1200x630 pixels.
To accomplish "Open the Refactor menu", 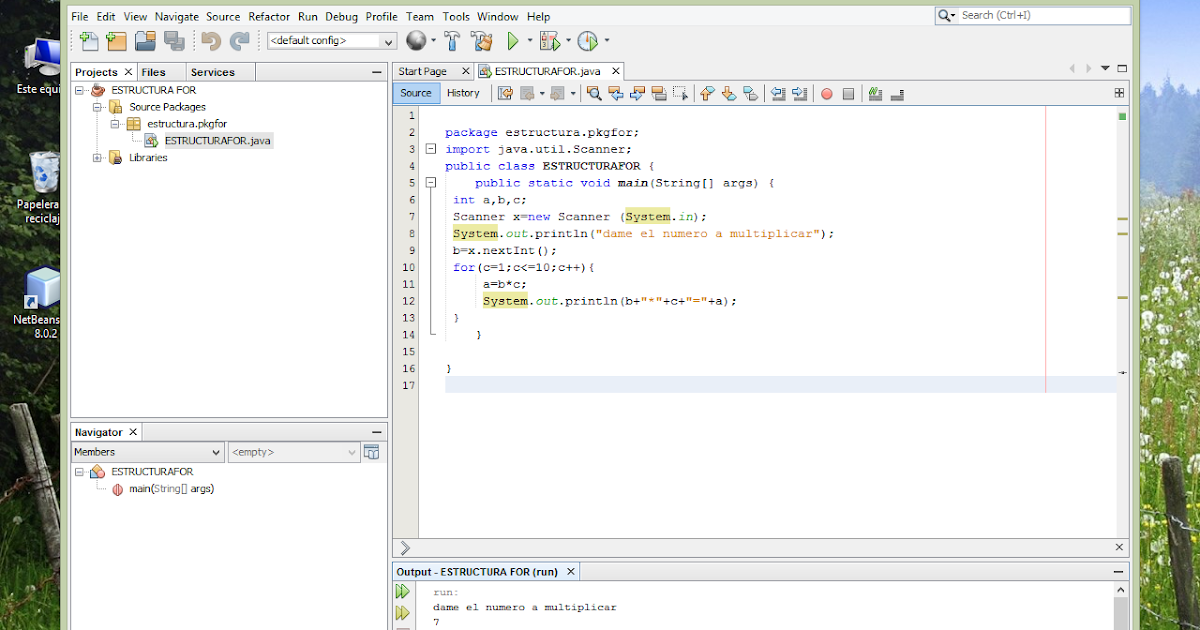I will point(269,16).
